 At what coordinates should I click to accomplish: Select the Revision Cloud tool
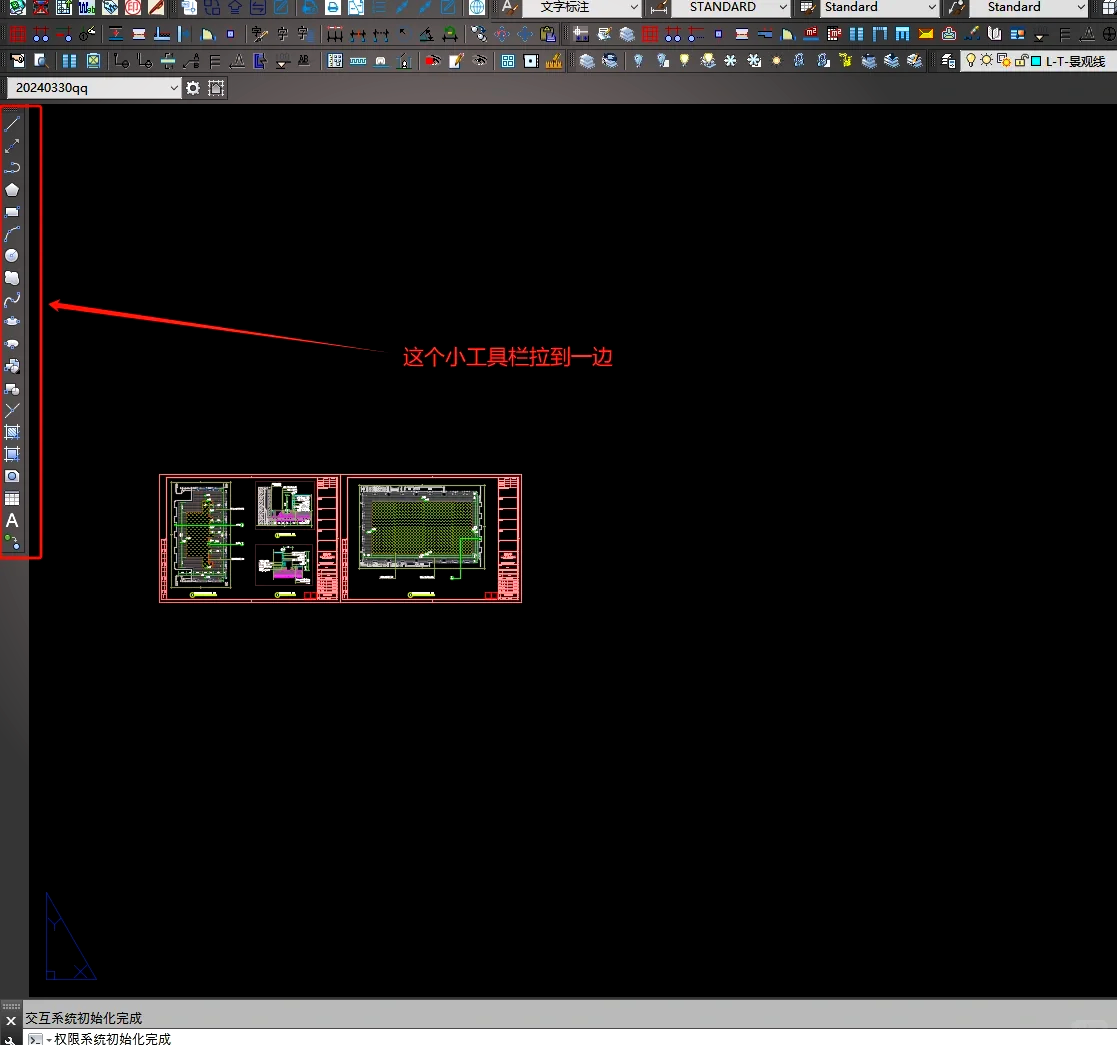[12, 278]
